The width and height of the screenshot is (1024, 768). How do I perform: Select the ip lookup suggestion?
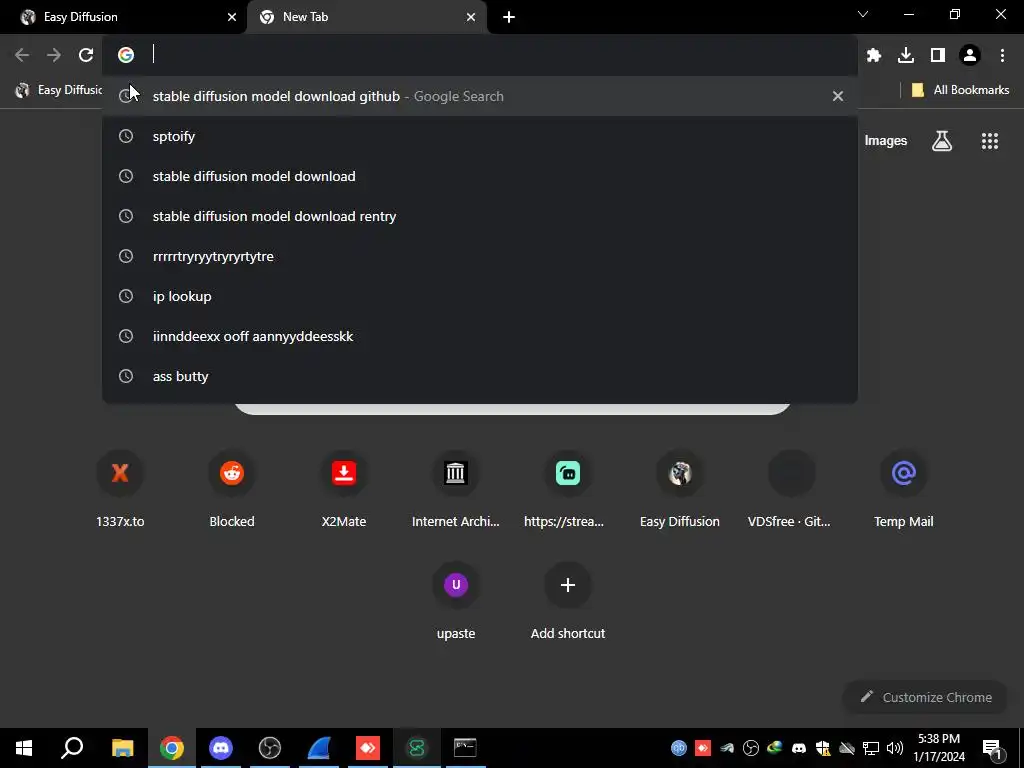pos(480,296)
